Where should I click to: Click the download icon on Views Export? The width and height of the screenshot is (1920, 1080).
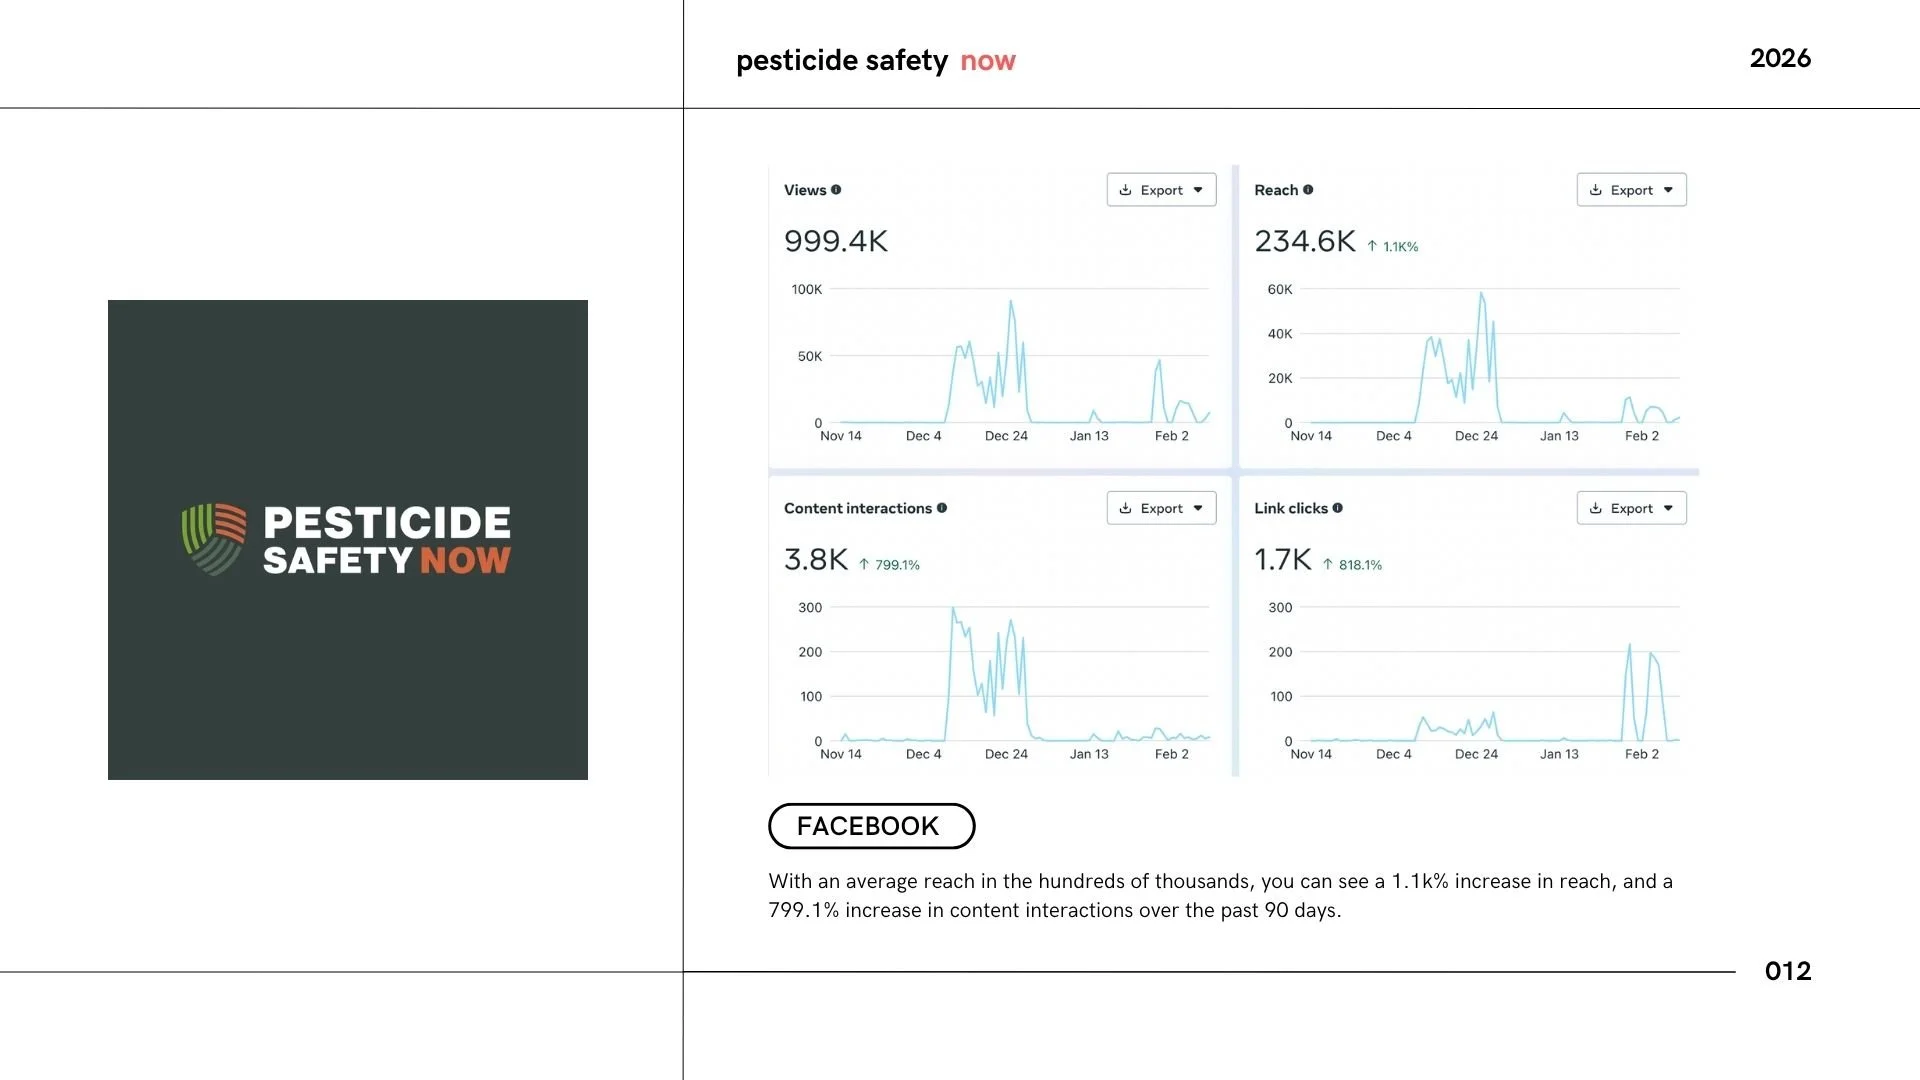(1125, 190)
